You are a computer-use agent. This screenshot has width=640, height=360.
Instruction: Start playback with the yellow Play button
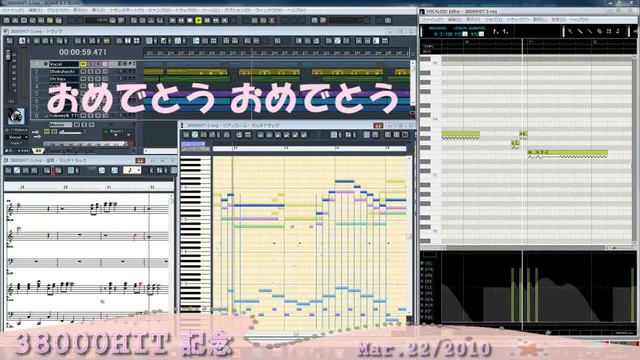pos(198,20)
